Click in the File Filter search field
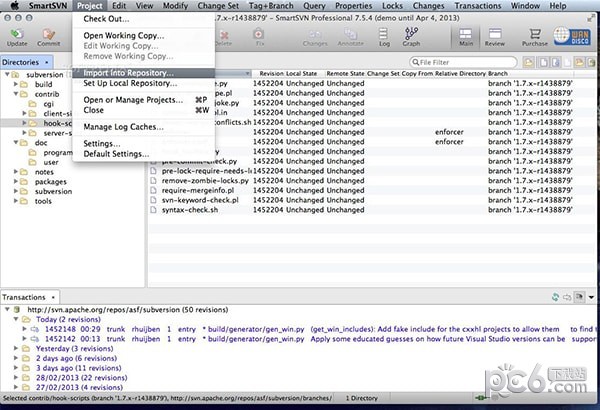The width and height of the screenshot is (600, 410). pos(463,62)
